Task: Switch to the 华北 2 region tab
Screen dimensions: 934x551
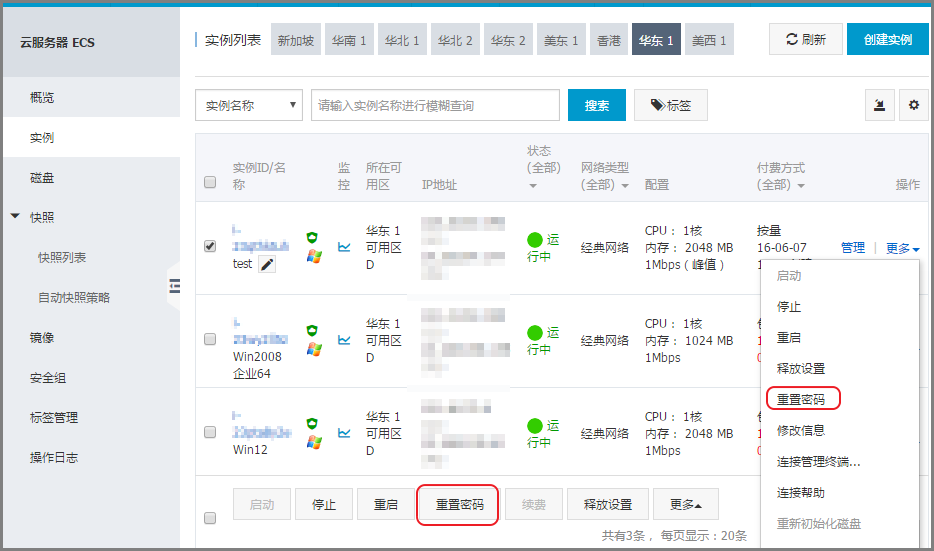Action: 455,40
